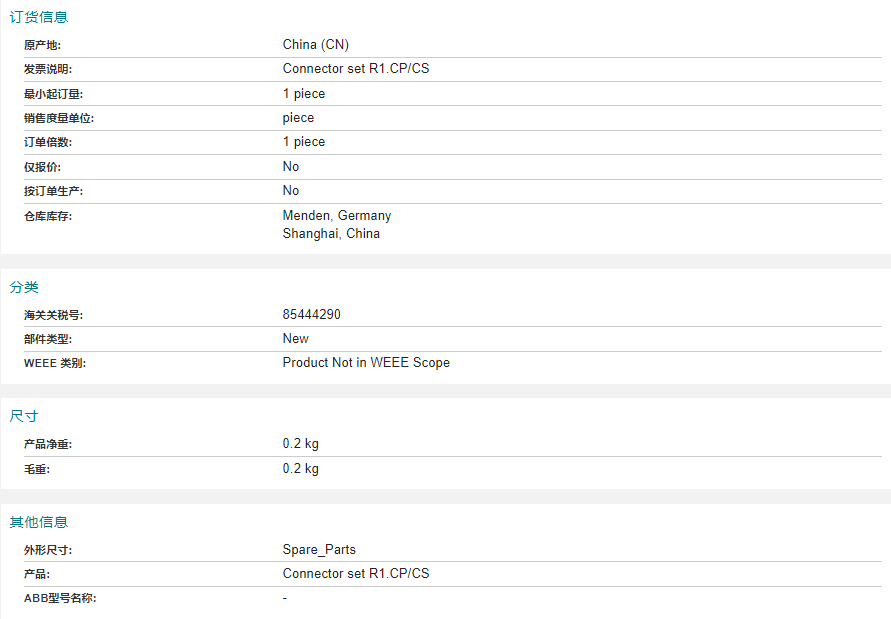The height and width of the screenshot is (619, 891).
Task: Click the 分类 section heading
Action: (24, 287)
